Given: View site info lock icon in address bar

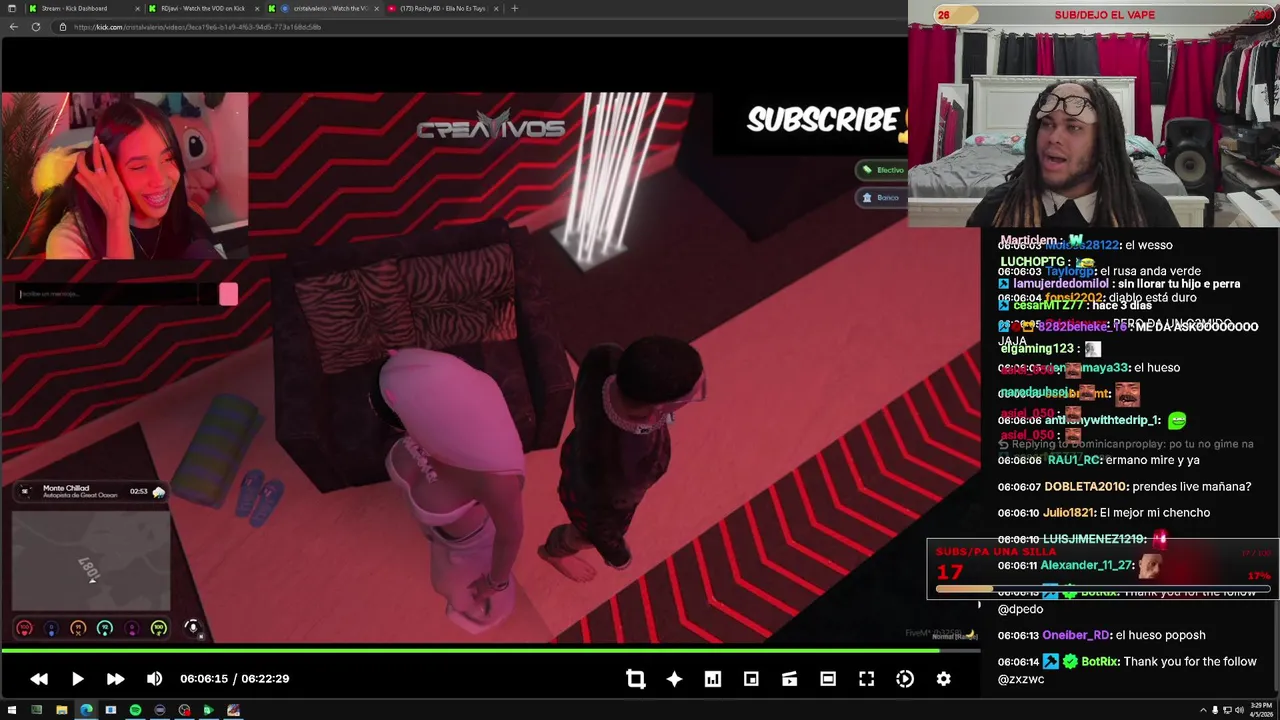Looking at the screenshot, I should 63,27.
